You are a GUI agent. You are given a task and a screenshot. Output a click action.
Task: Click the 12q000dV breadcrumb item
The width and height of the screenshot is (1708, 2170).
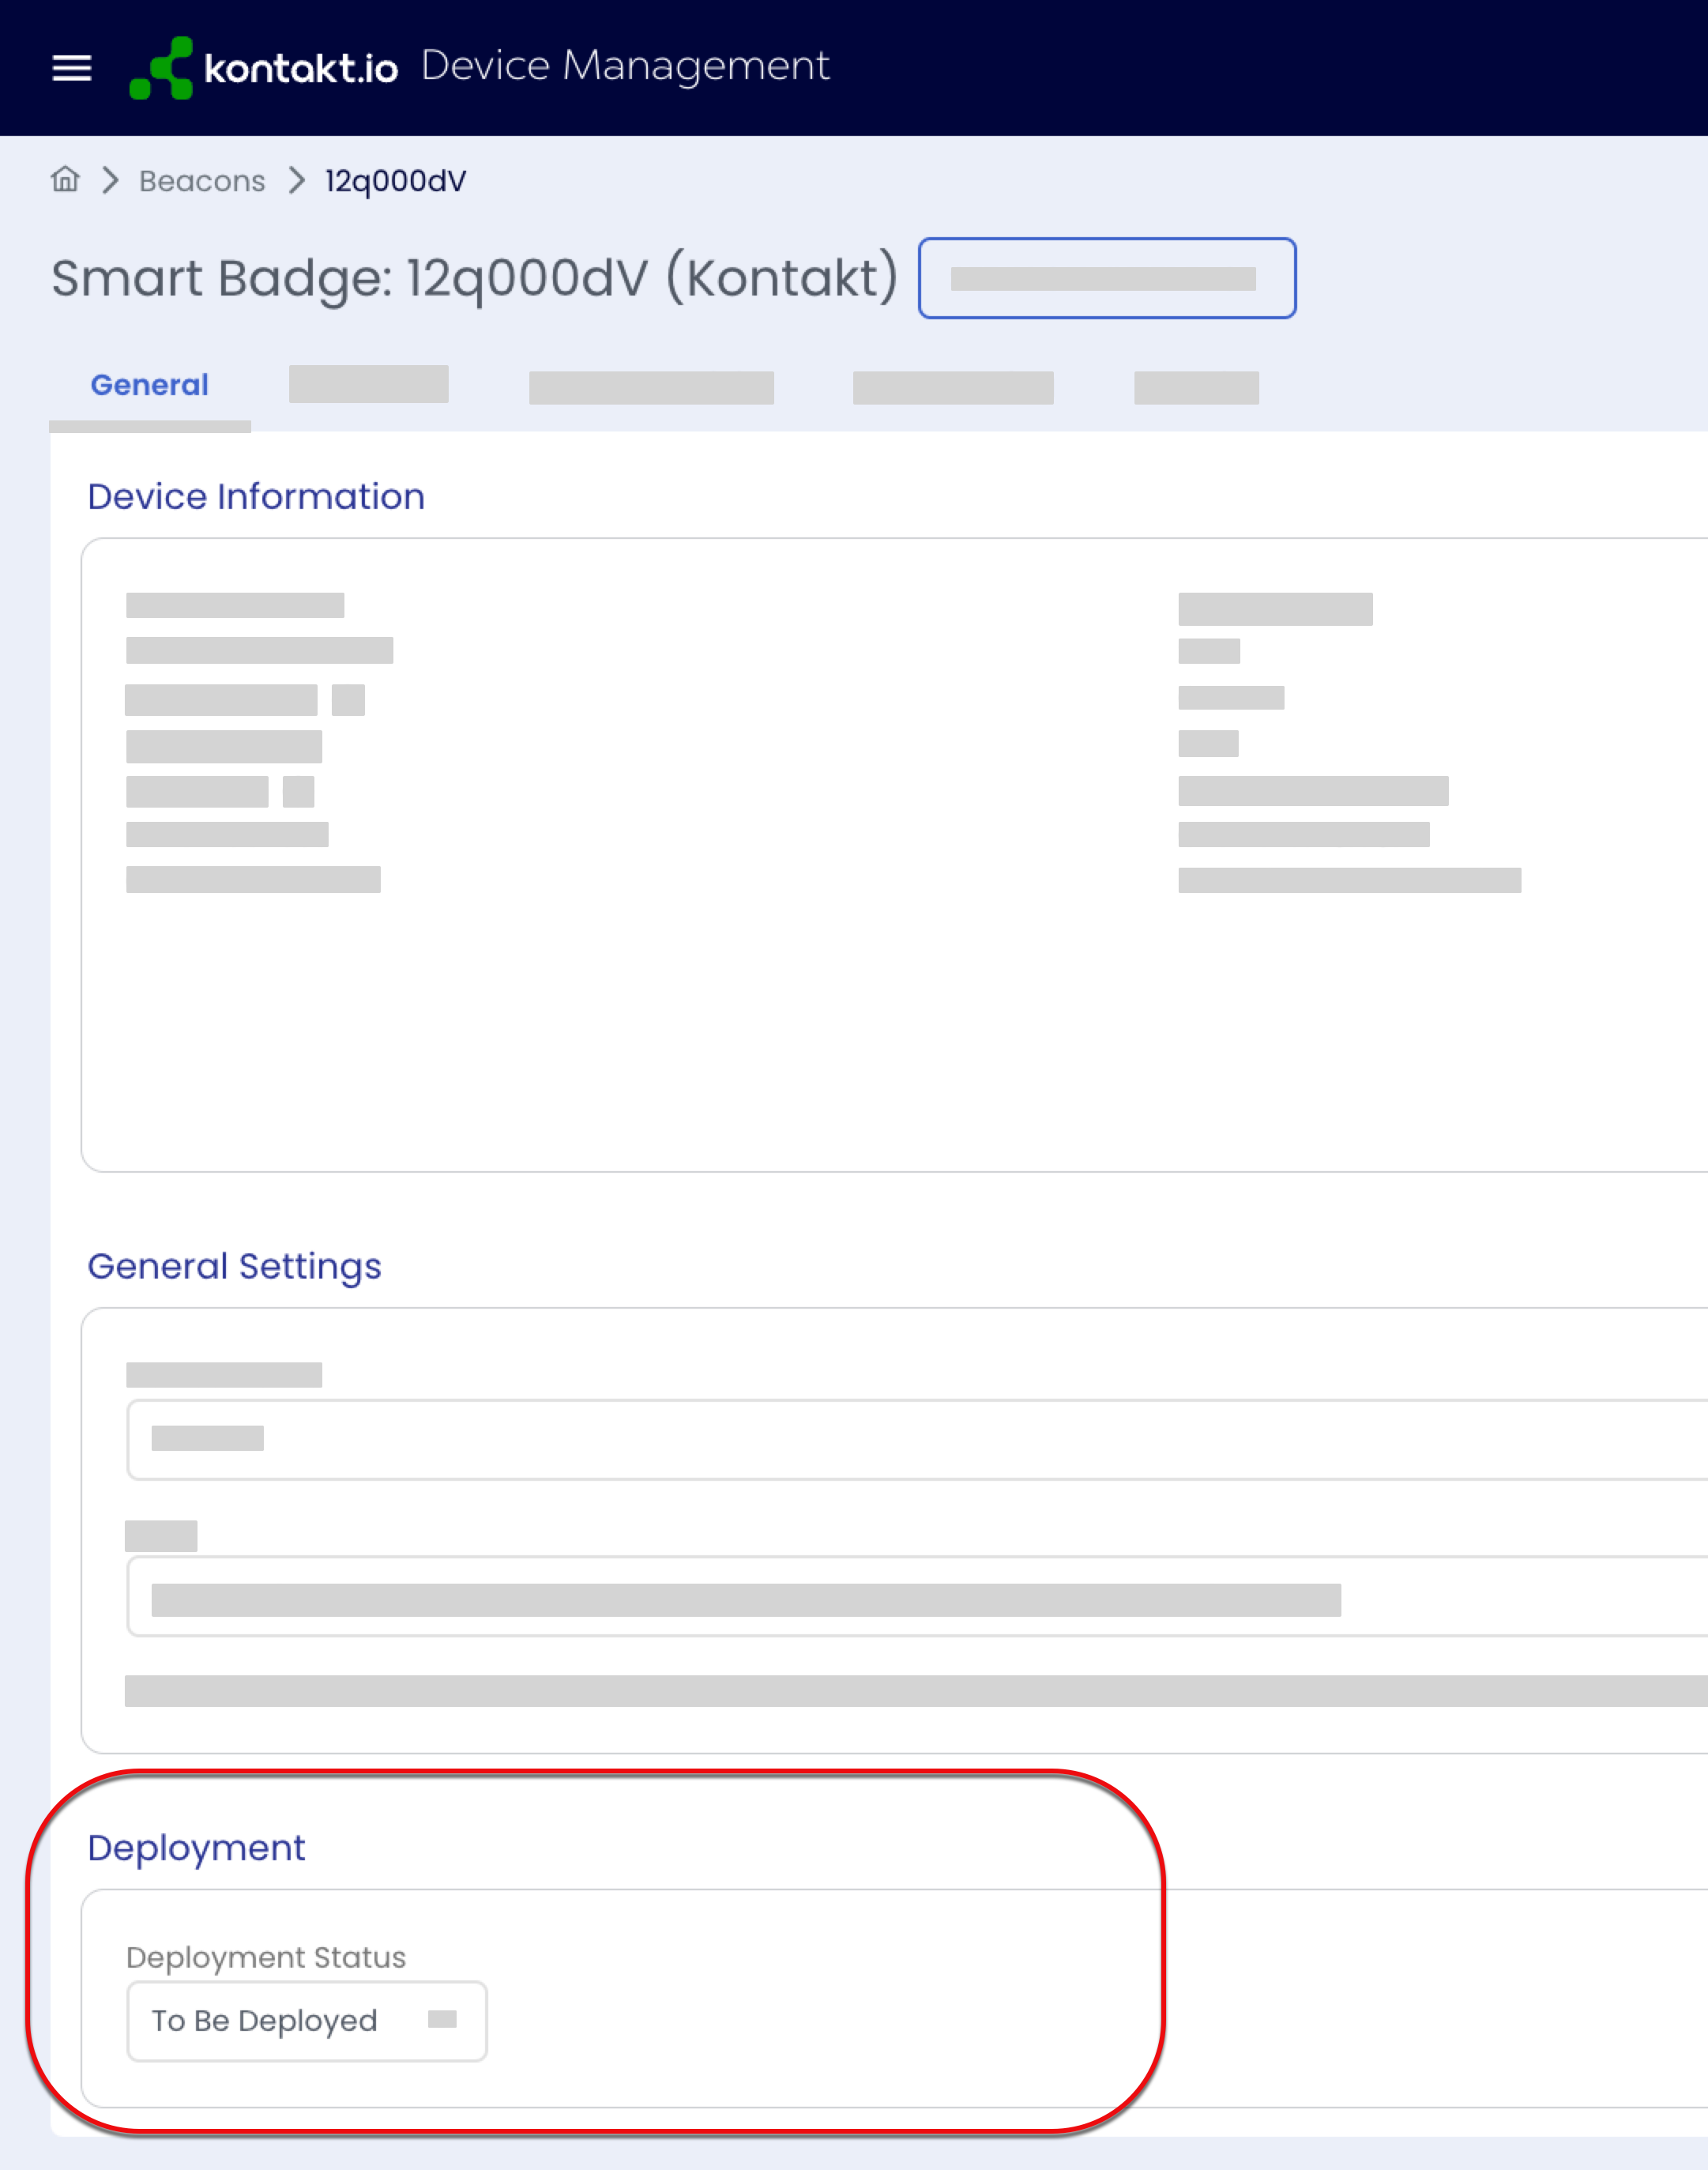(x=395, y=181)
